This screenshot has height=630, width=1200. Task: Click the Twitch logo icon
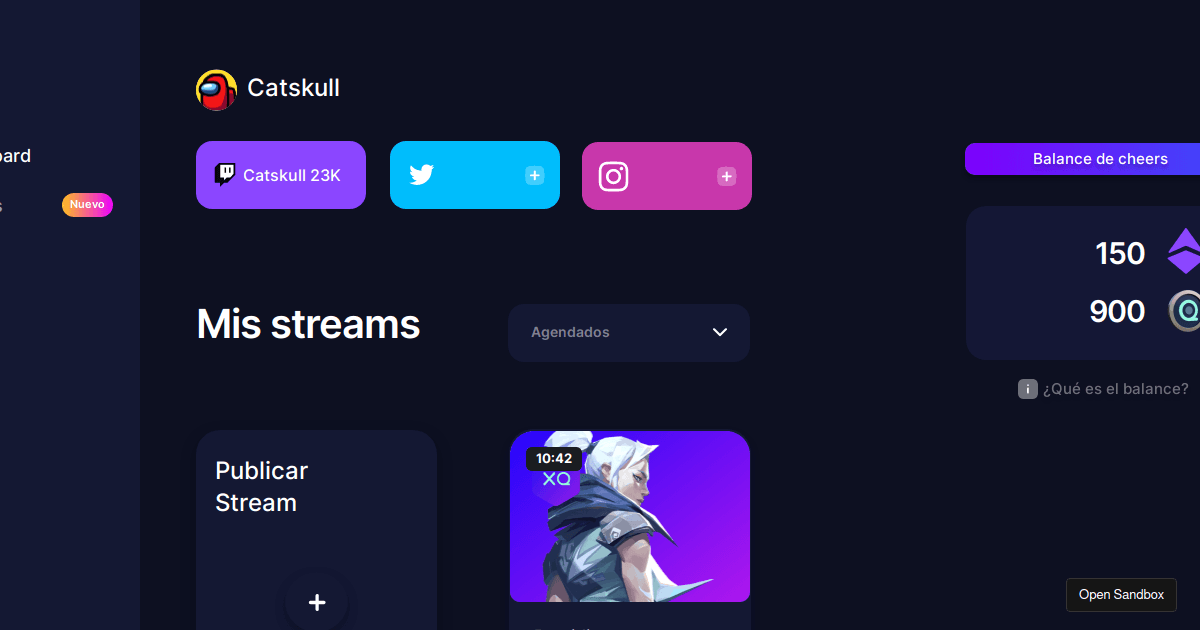point(225,175)
